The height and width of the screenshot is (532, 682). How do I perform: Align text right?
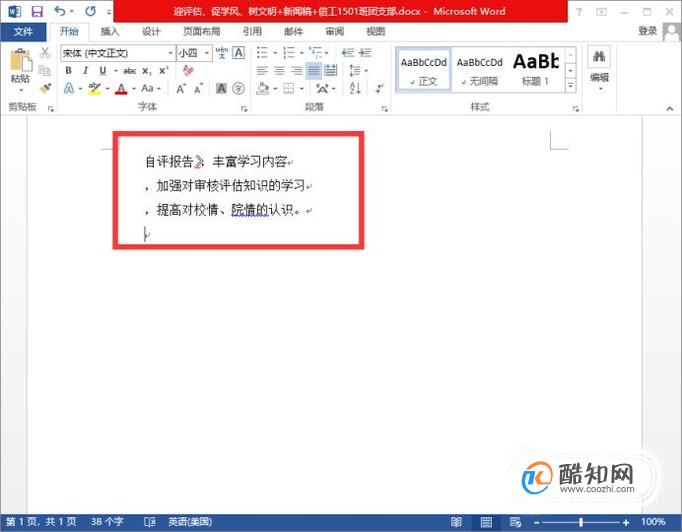click(297, 70)
